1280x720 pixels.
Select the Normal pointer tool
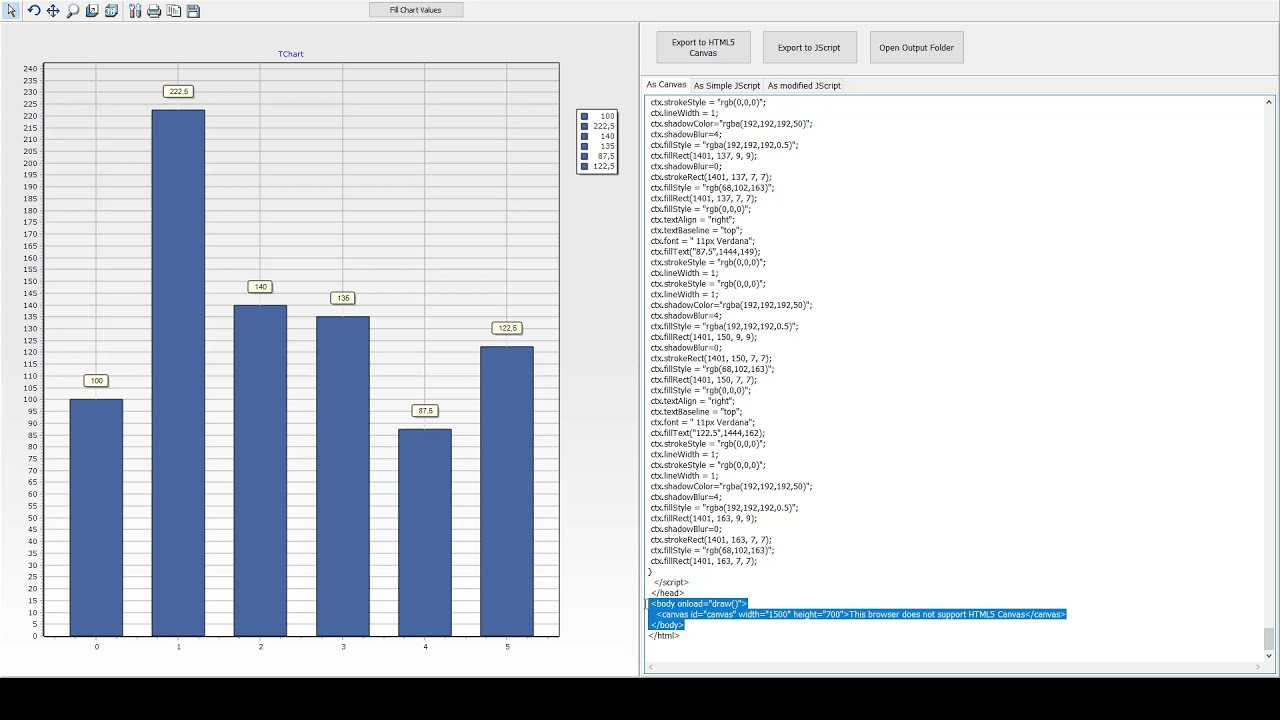point(12,11)
